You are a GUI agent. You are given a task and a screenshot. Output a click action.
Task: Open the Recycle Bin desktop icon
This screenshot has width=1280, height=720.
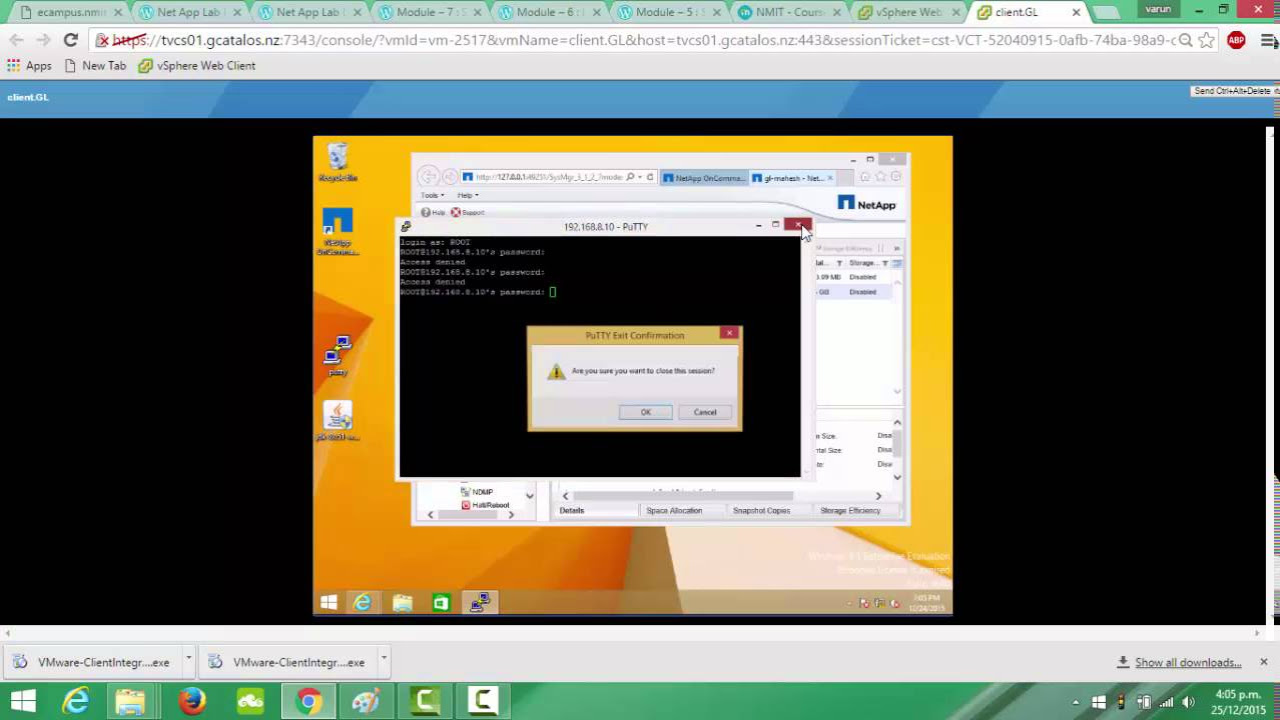point(338,163)
